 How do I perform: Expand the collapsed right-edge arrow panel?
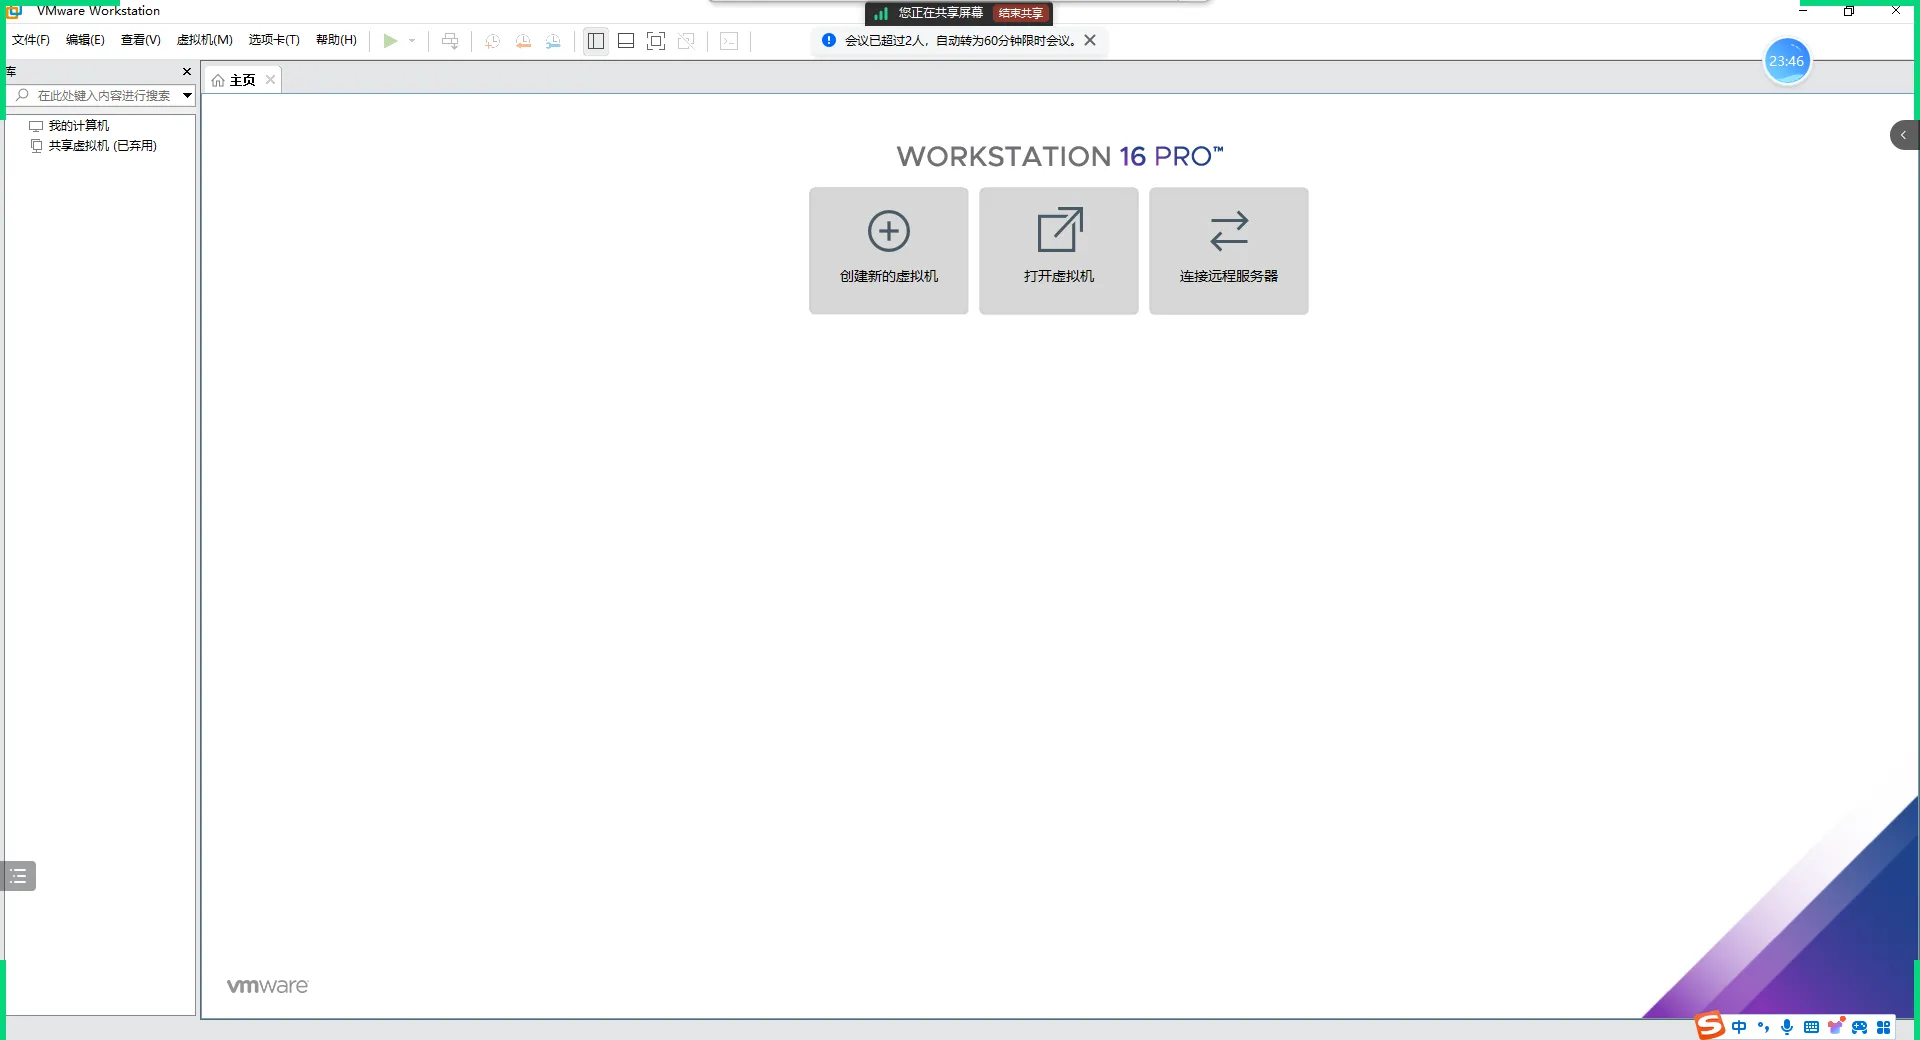pos(1904,135)
